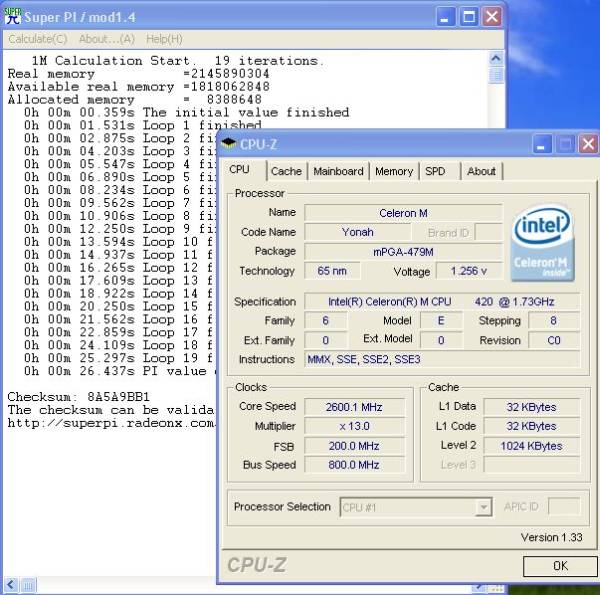Image resolution: width=600 pixels, height=595 pixels.
Task: Click the 1M Calculation Start line
Action: coord(178,61)
